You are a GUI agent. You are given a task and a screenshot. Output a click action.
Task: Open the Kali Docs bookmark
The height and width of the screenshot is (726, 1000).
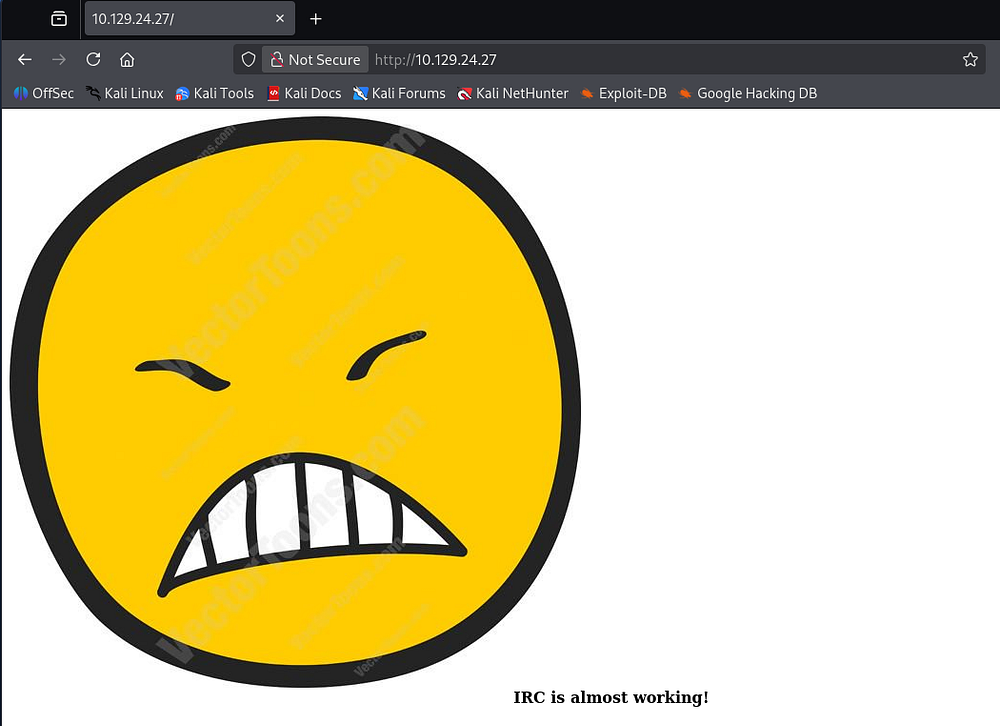click(x=304, y=93)
